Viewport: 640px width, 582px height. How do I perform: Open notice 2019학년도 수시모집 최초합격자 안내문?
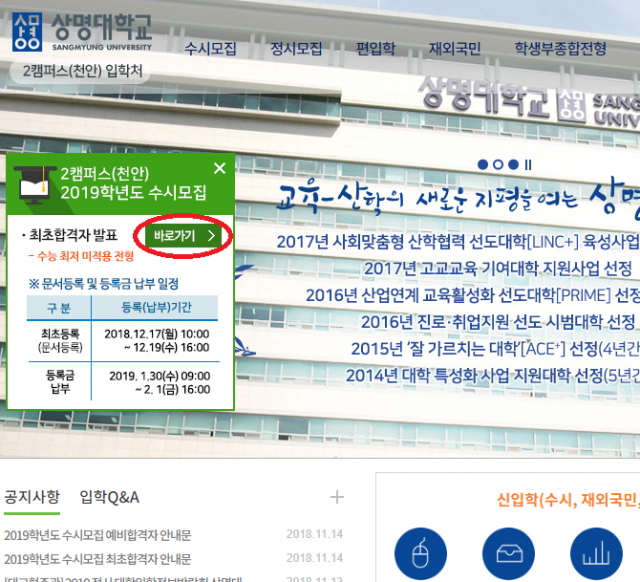pyautogui.click(x=98, y=559)
